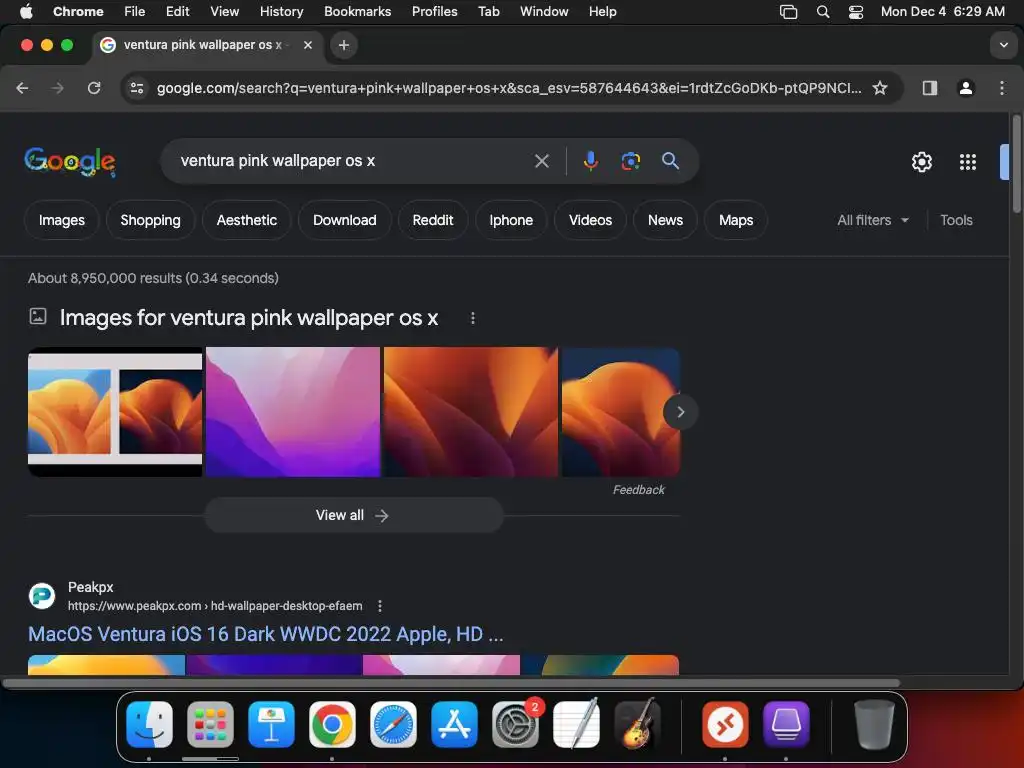Open Keynote from the Dock
Screen dimensions: 1024x768
(x=271, y=725)
